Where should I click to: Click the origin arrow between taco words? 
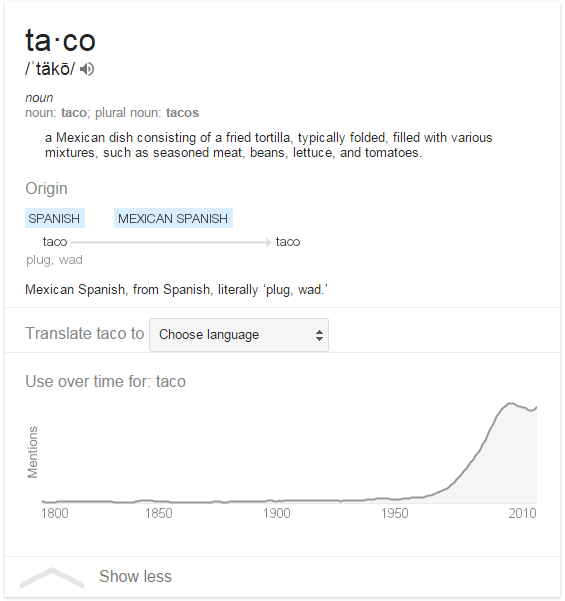171,242
